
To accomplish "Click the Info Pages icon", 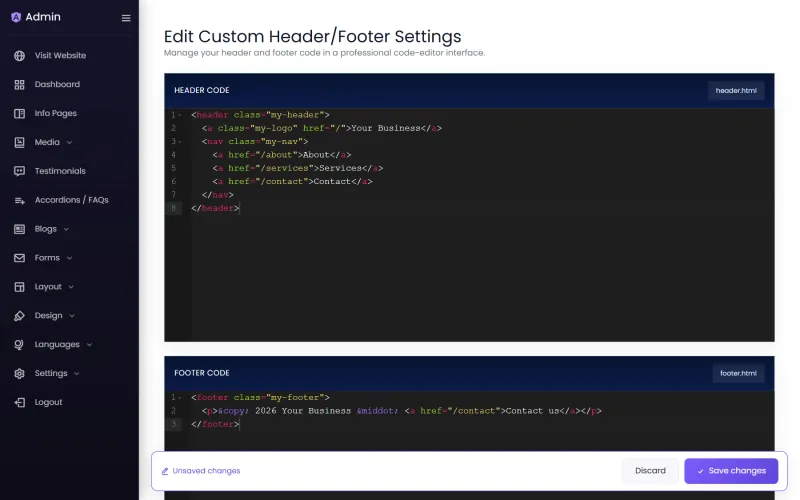I will coord(19,113).
